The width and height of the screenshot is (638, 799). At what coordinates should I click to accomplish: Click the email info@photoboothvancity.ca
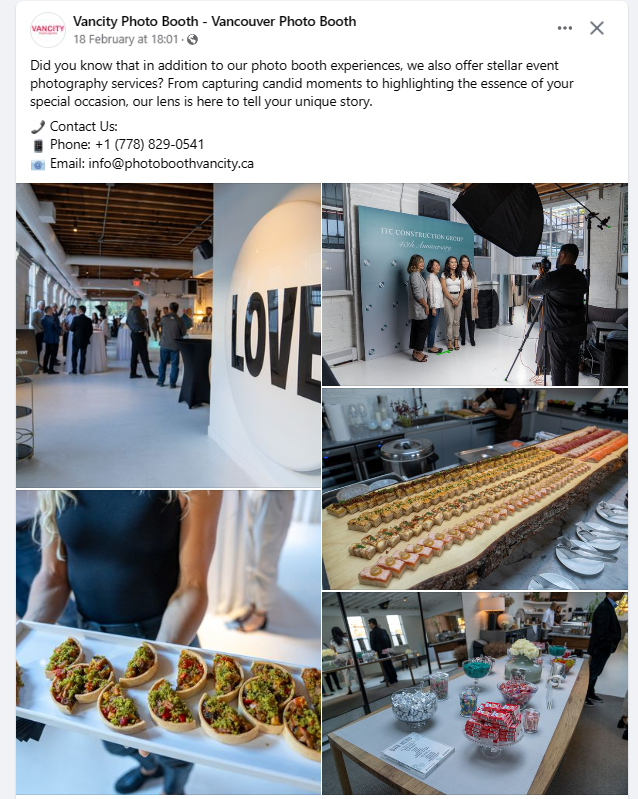coord(171,164)
